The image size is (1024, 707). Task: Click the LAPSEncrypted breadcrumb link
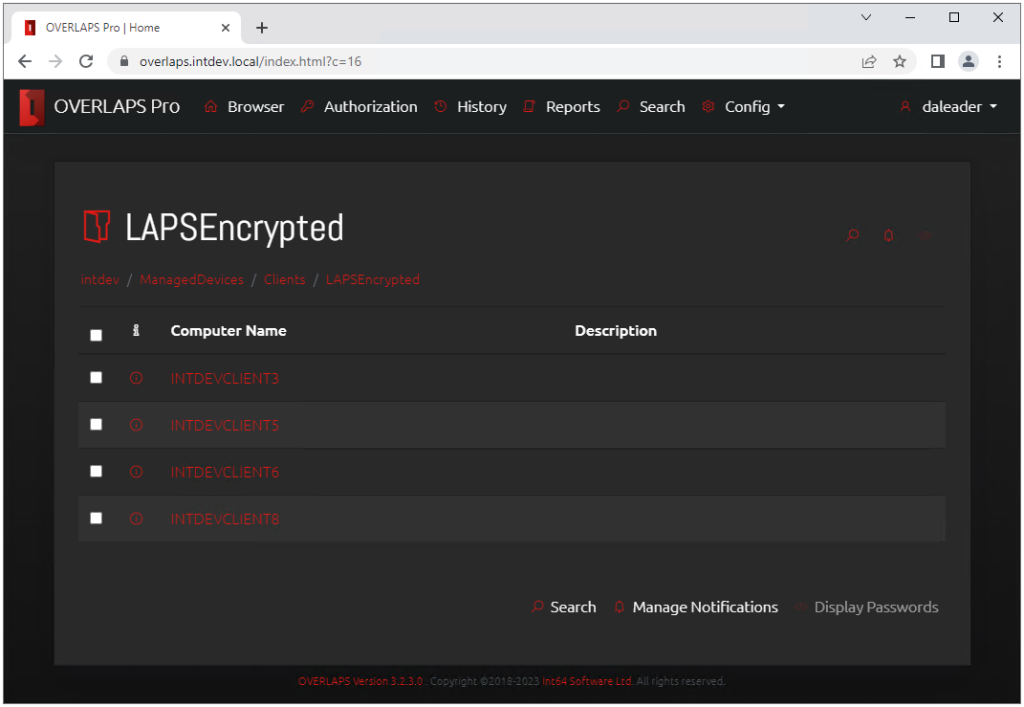pyautogui.click(x=373, y=280)
